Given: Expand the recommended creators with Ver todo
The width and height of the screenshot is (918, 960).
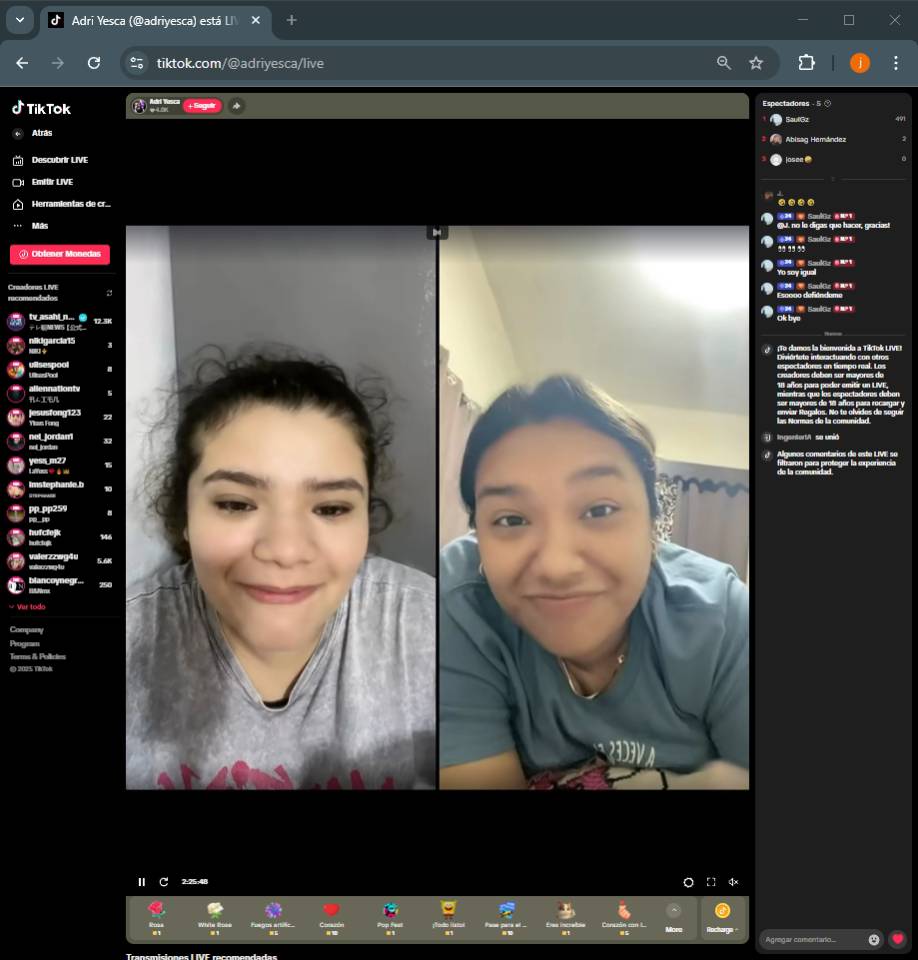Looking at the screenshot, I should tap(28, 607).
